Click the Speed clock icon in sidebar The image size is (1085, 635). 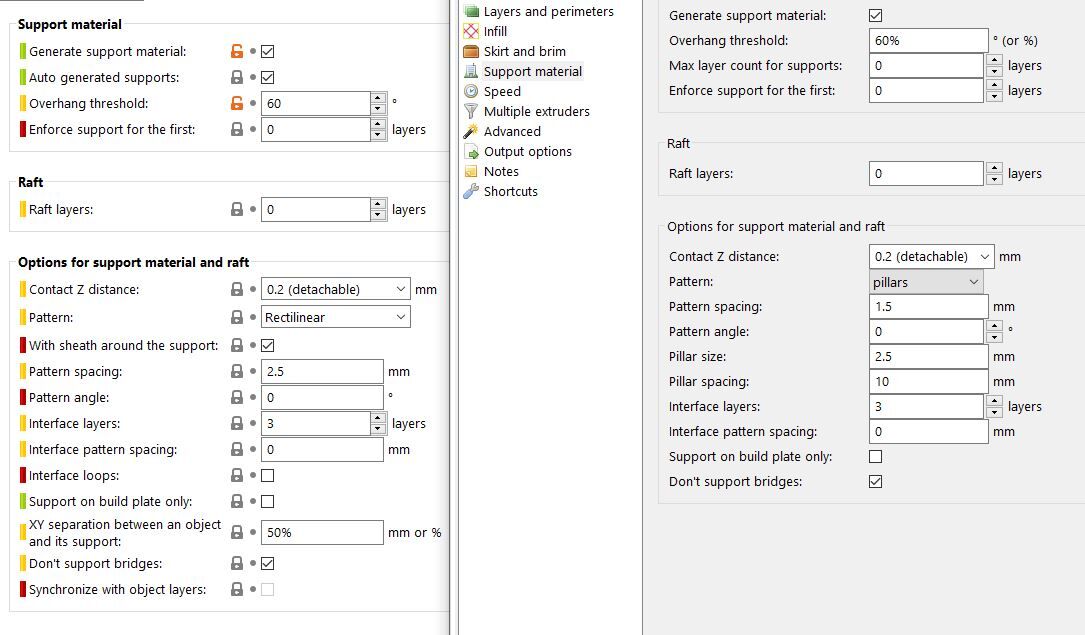471,91
